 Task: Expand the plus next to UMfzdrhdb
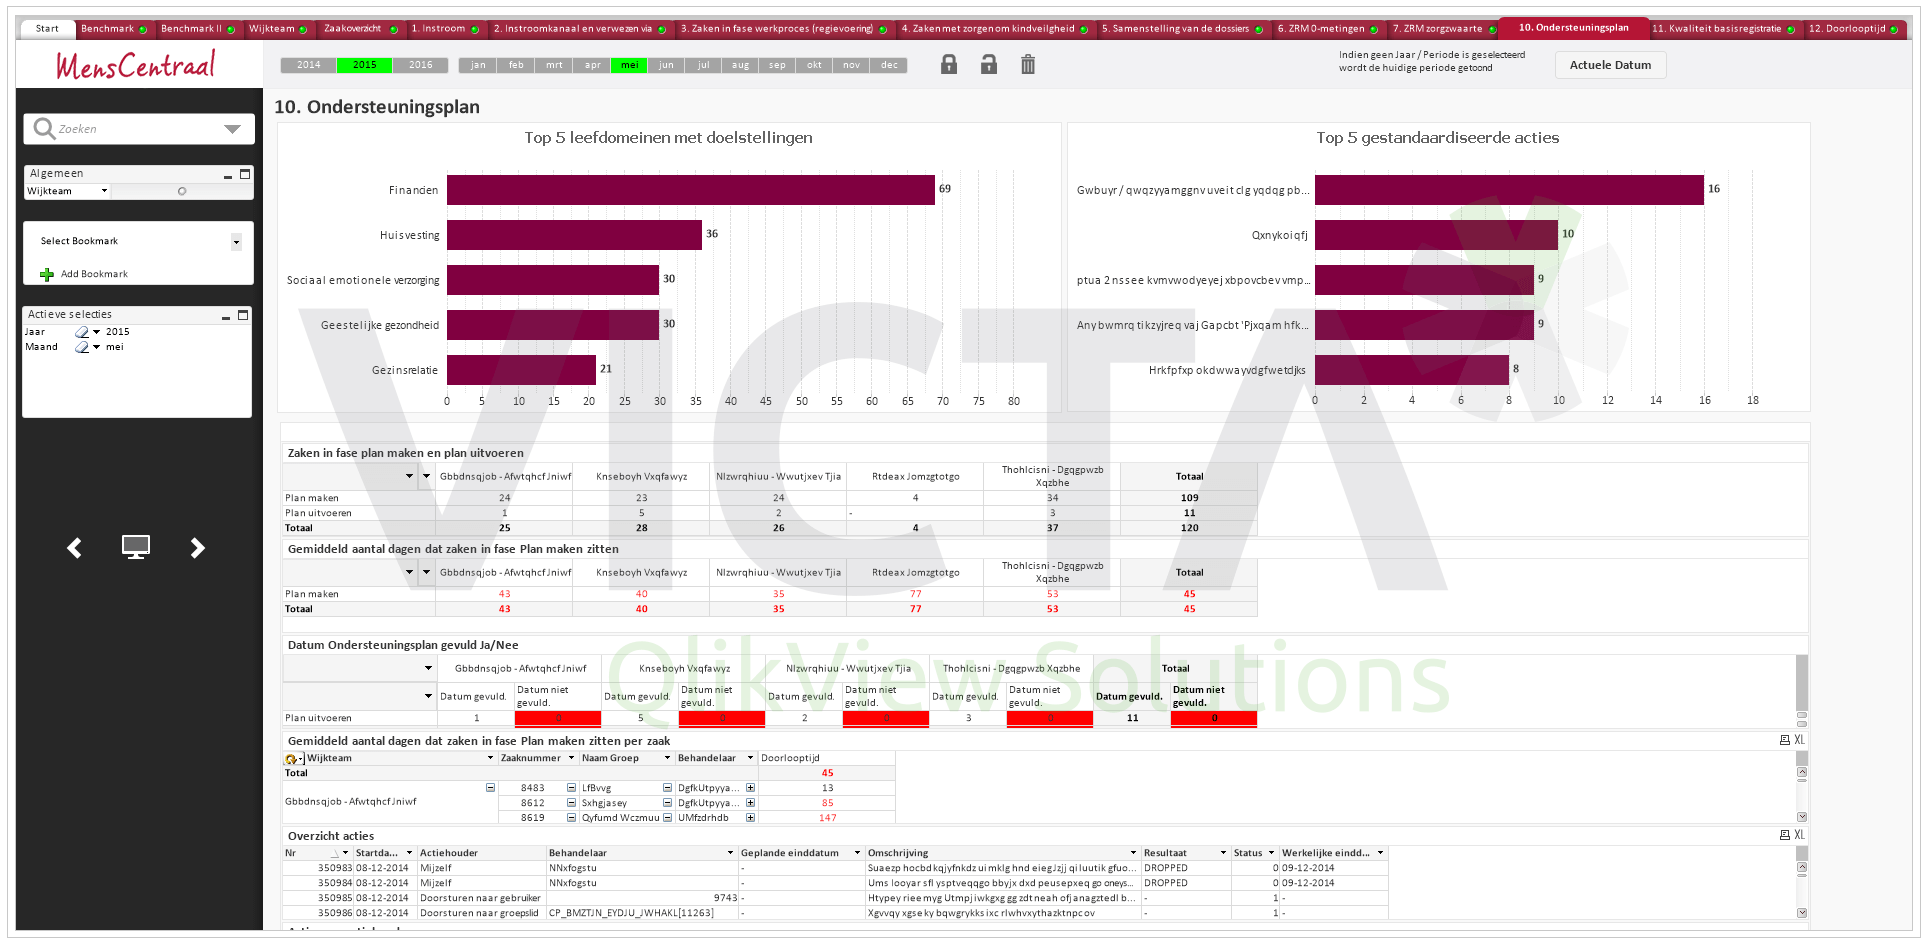point(750,818)
